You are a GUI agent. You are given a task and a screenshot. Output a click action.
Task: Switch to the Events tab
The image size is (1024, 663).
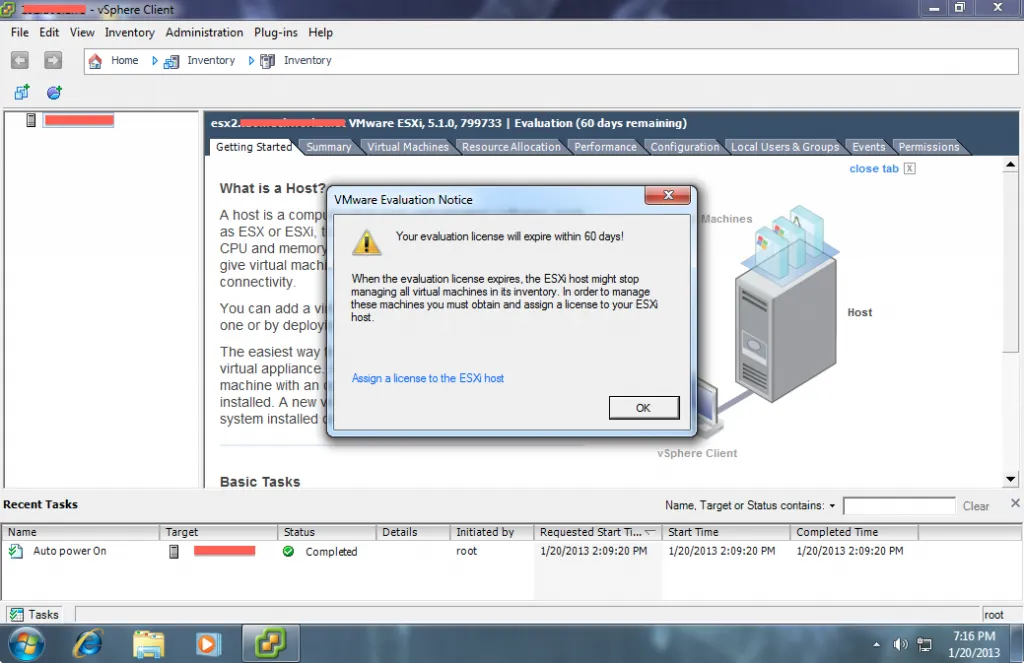point(869,147)
